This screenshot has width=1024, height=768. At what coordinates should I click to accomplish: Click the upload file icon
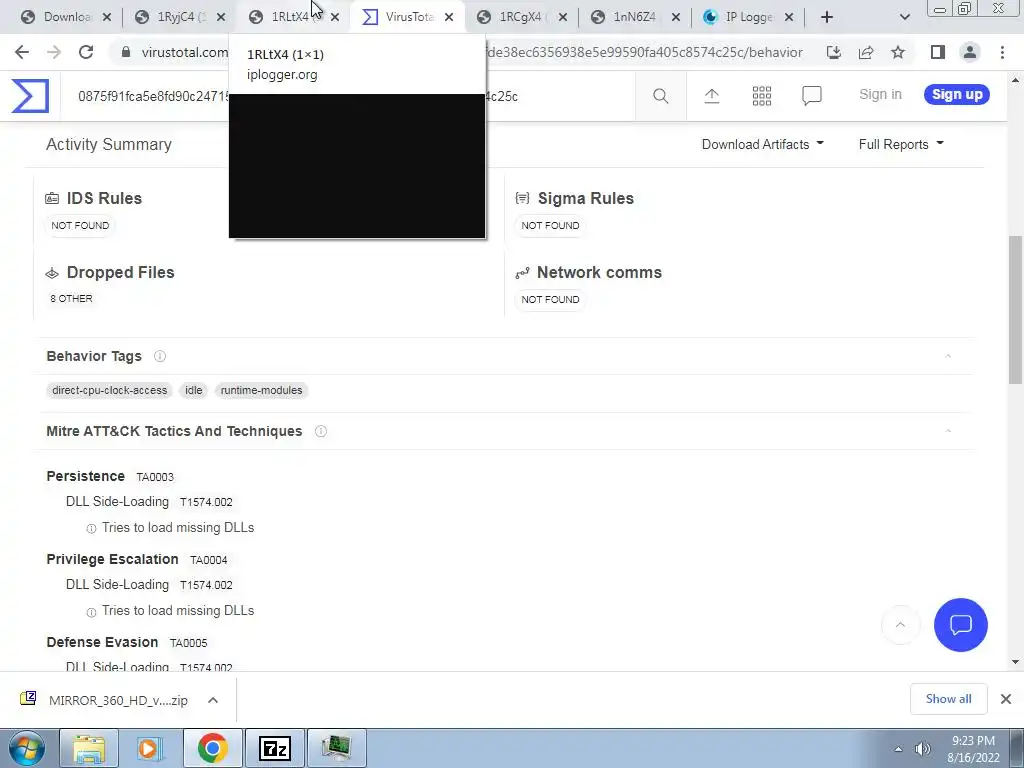[x=711, y=96]
